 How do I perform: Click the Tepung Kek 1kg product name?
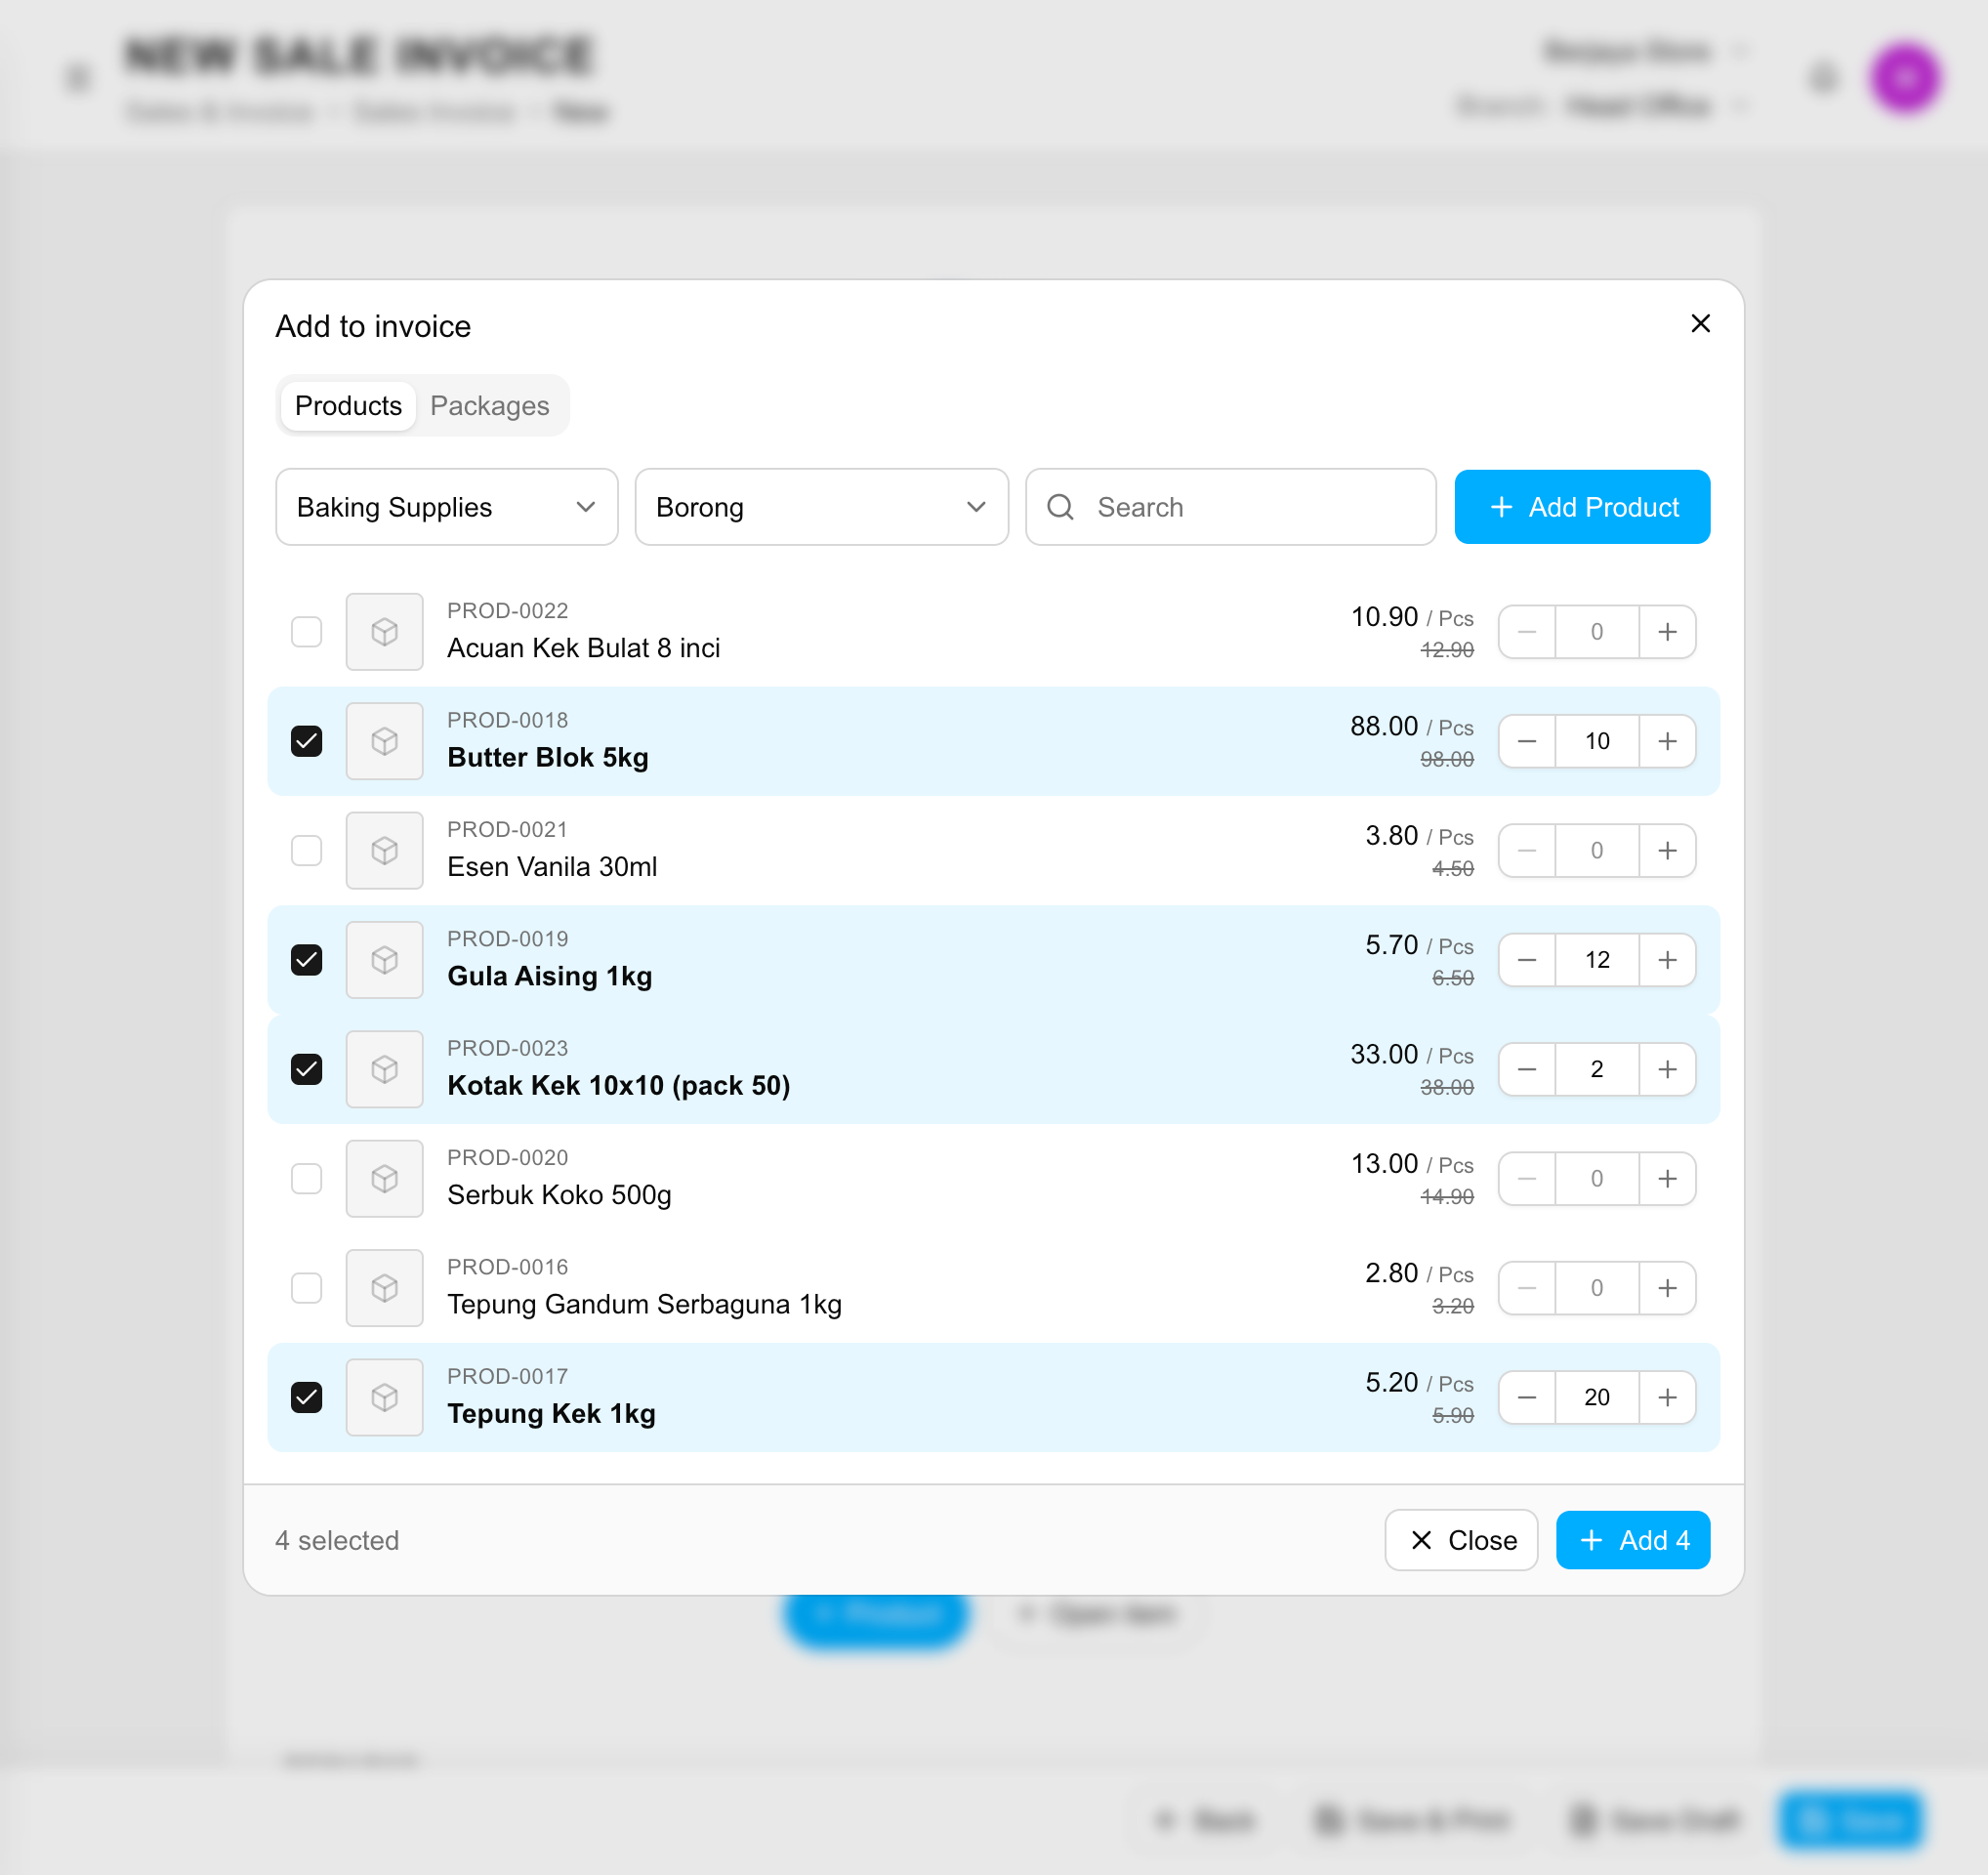pos(551,1414)
